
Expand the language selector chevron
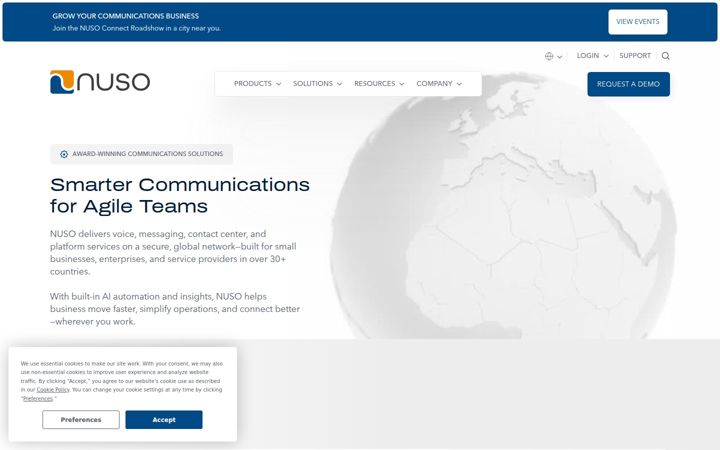click(x=560, y=56)
